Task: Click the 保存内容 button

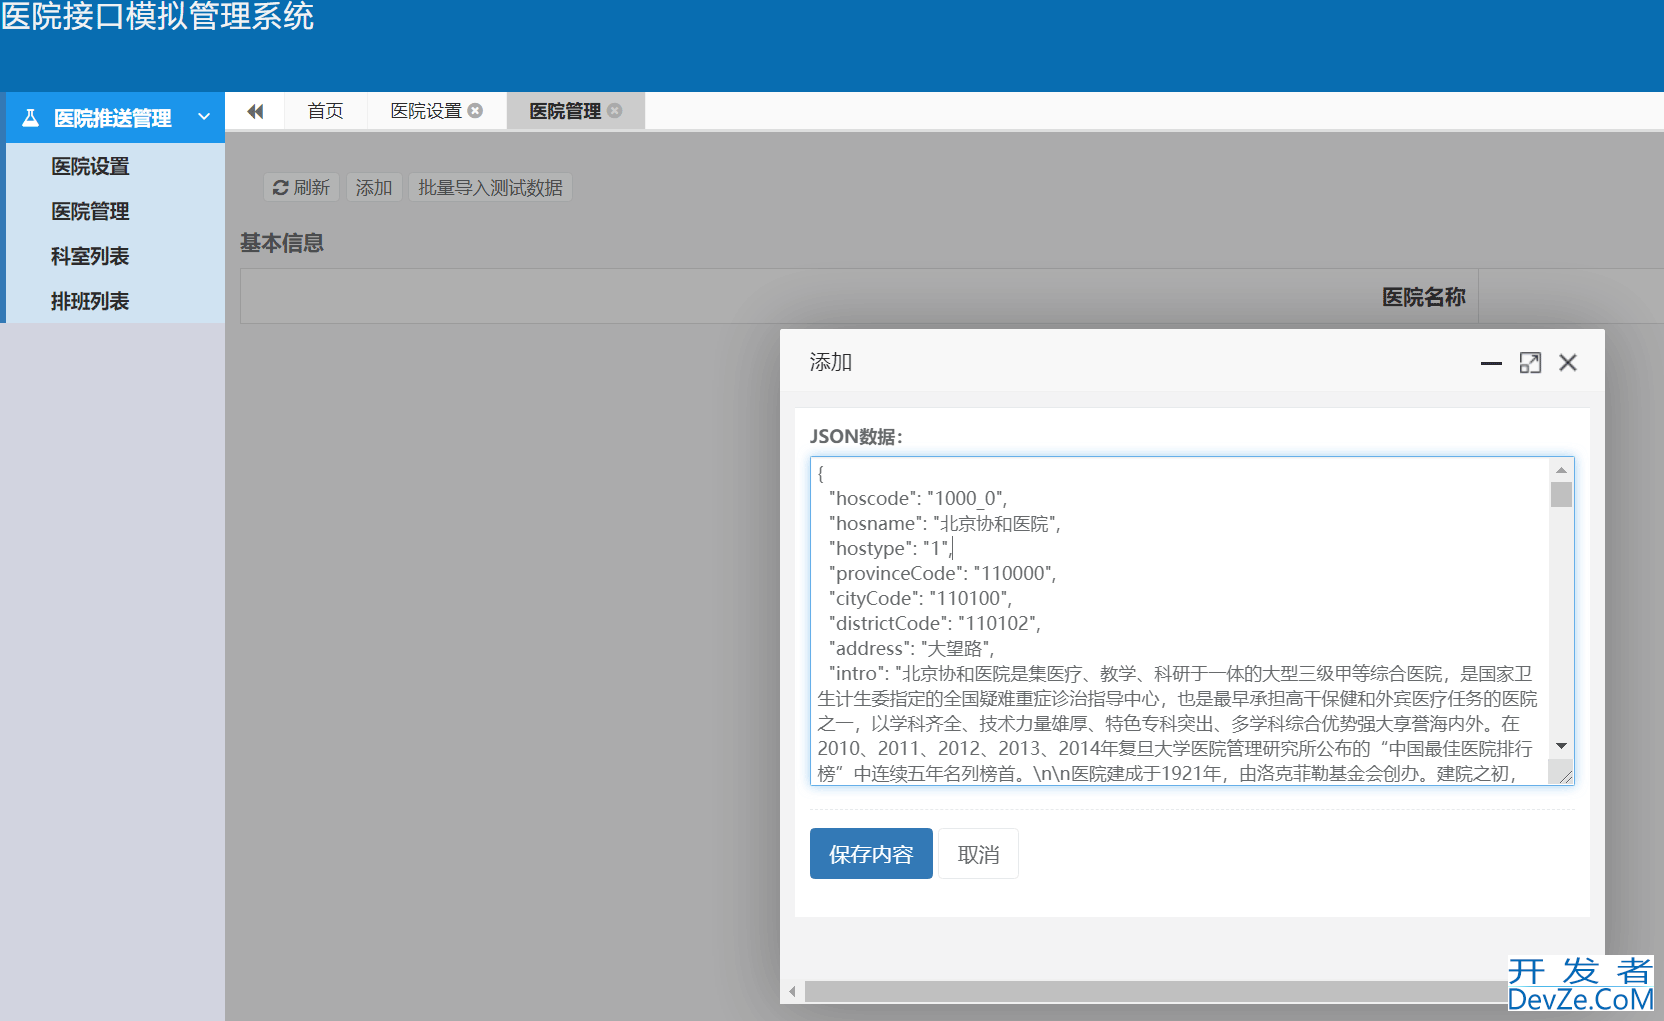Action: click(x=871, y=854)
